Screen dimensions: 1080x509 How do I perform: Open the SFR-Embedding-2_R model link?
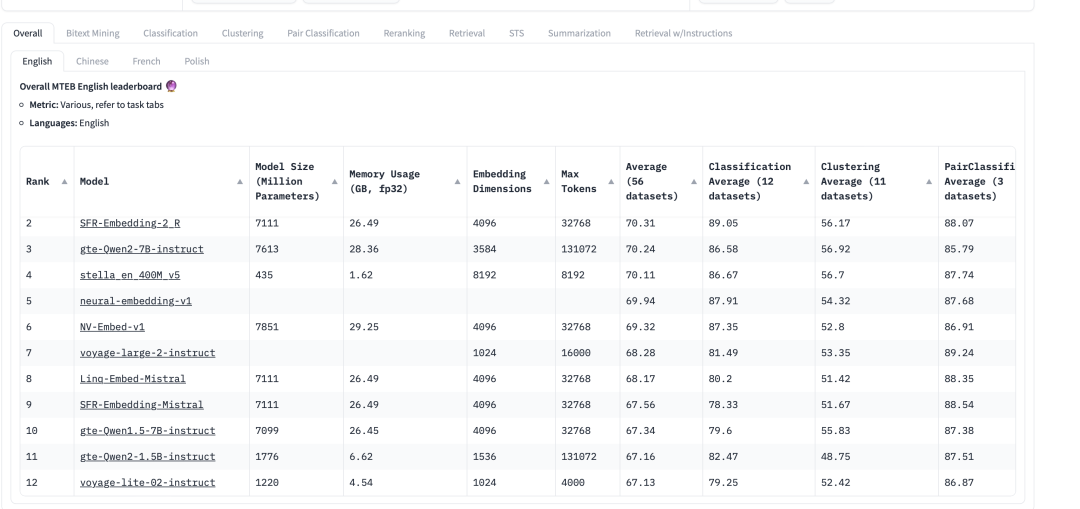point(124,224)
